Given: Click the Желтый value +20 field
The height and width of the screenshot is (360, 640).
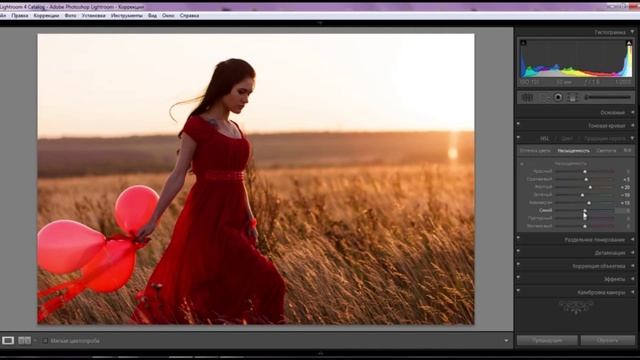Looking at the screenshot, I should [625, 187].
